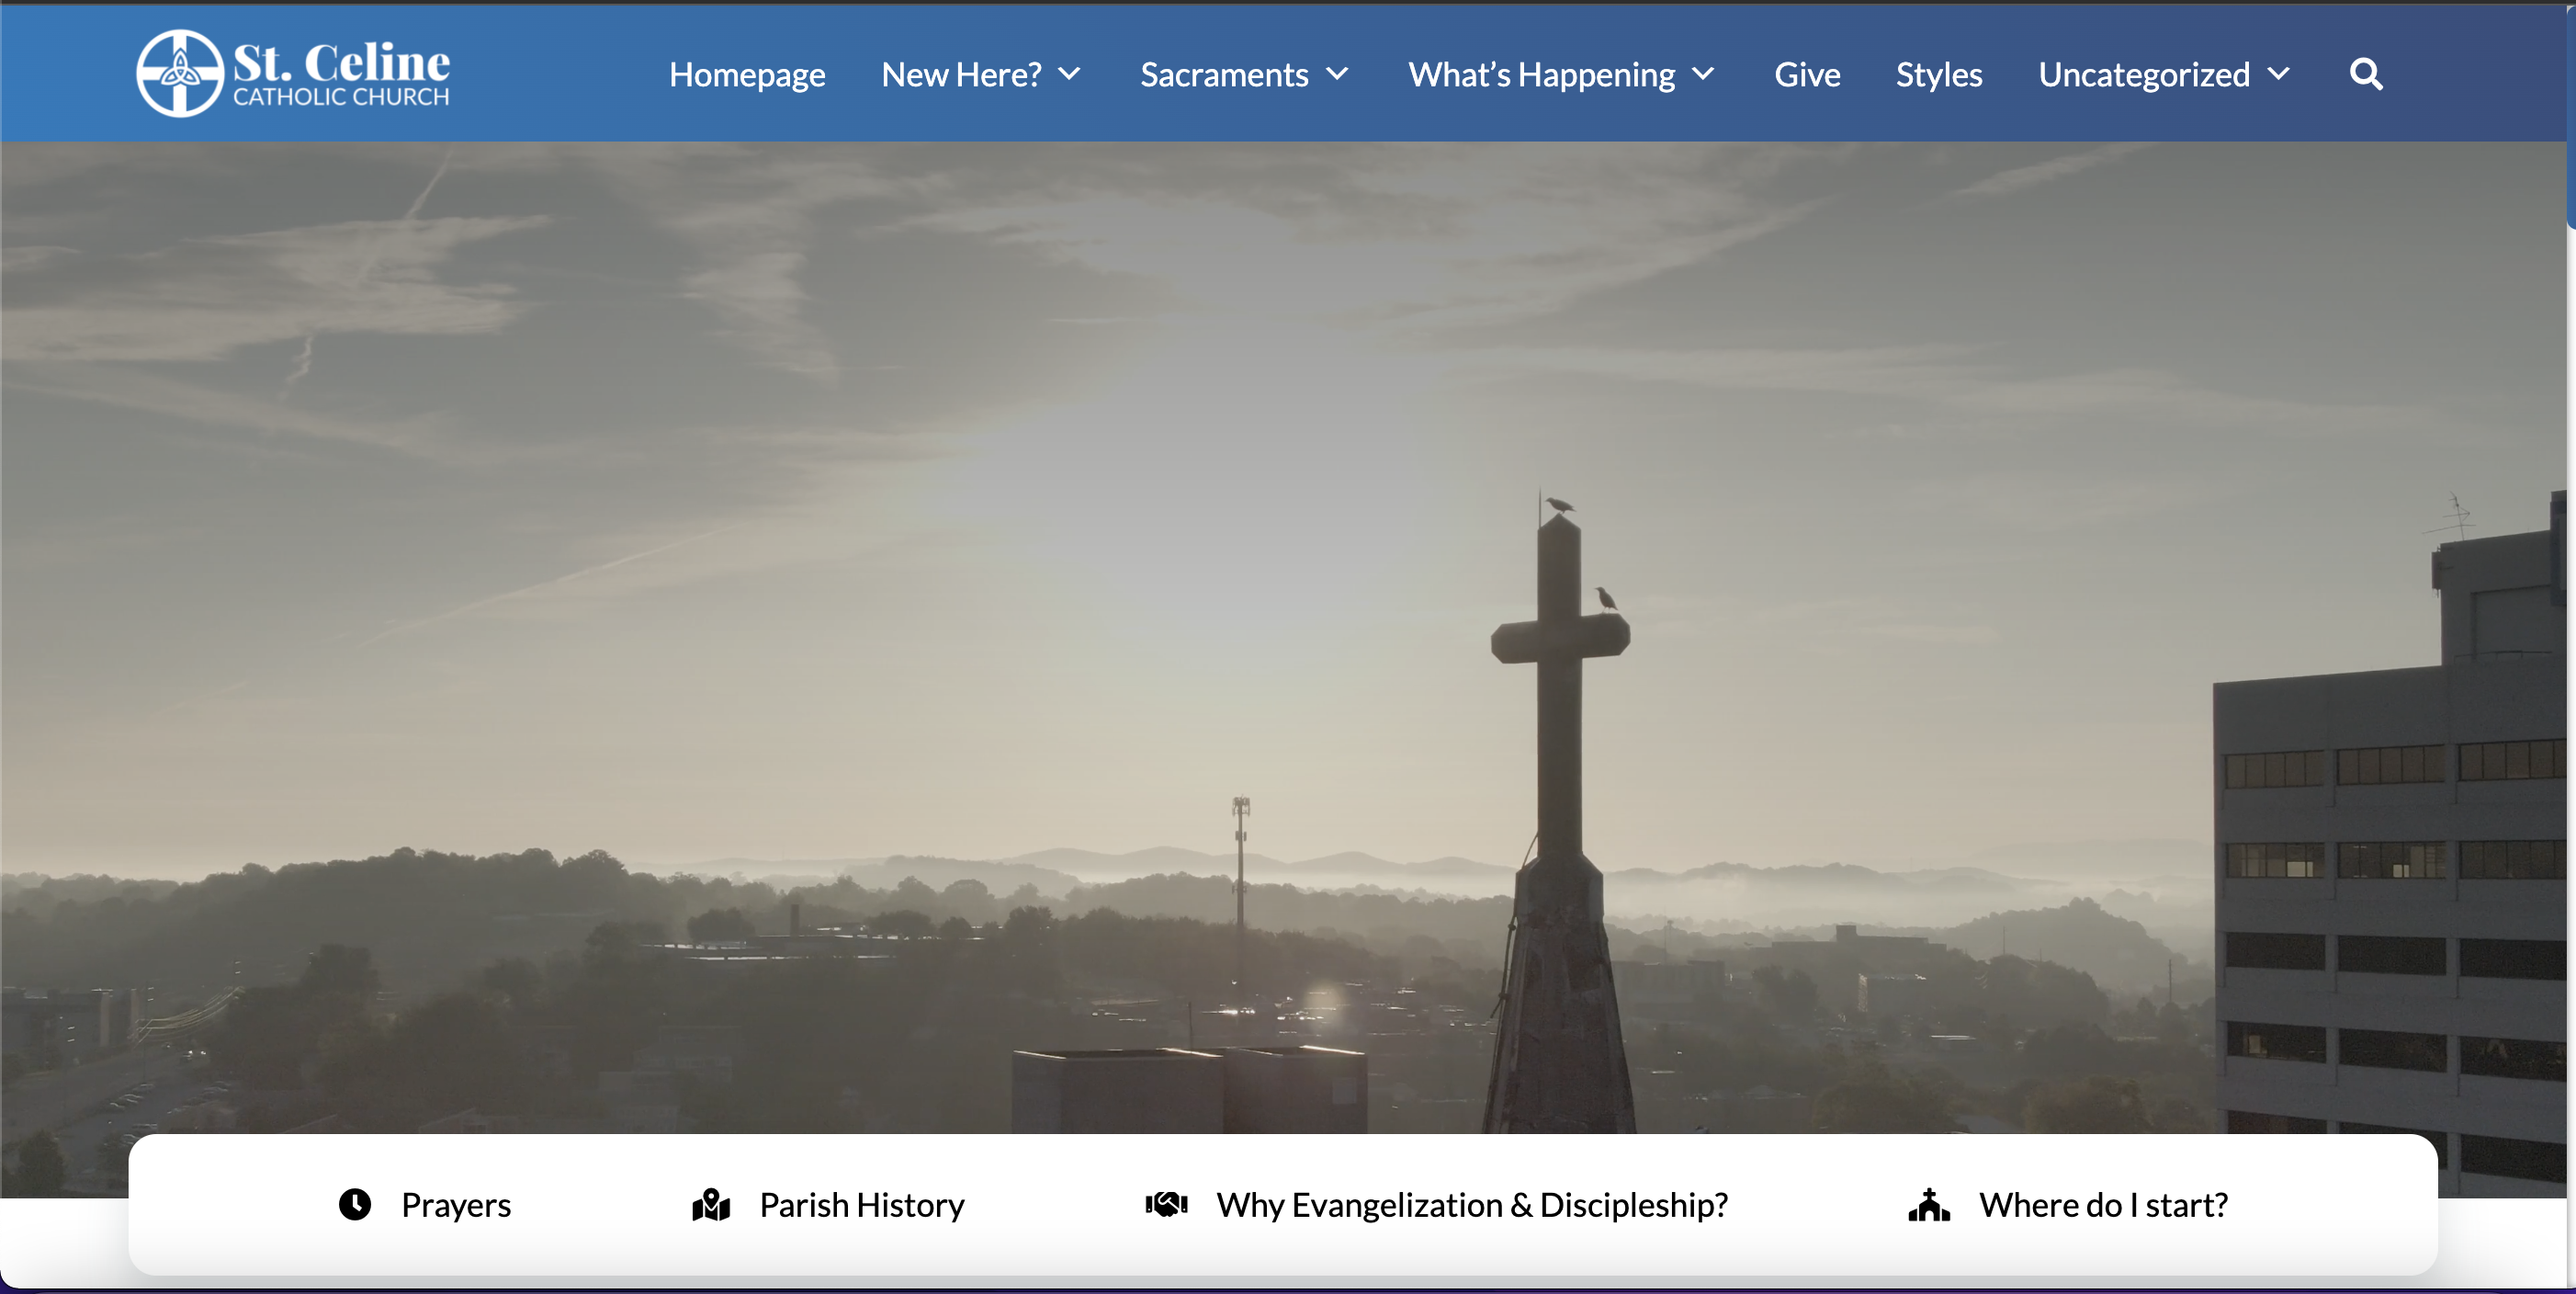Go to the Homepage menu item

[747, 75]
